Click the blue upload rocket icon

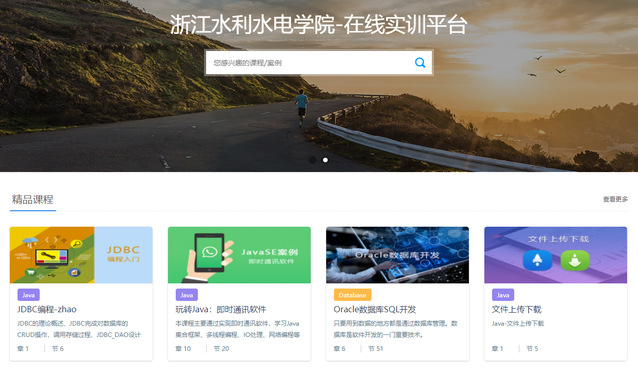[x=537, y=260]
